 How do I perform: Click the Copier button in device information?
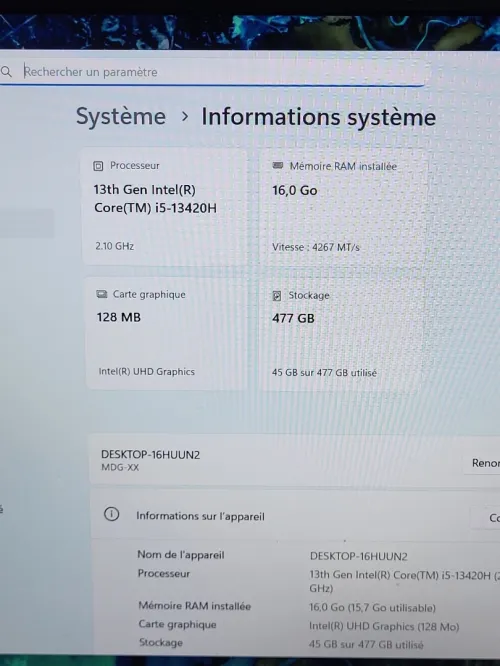[486, 518]
